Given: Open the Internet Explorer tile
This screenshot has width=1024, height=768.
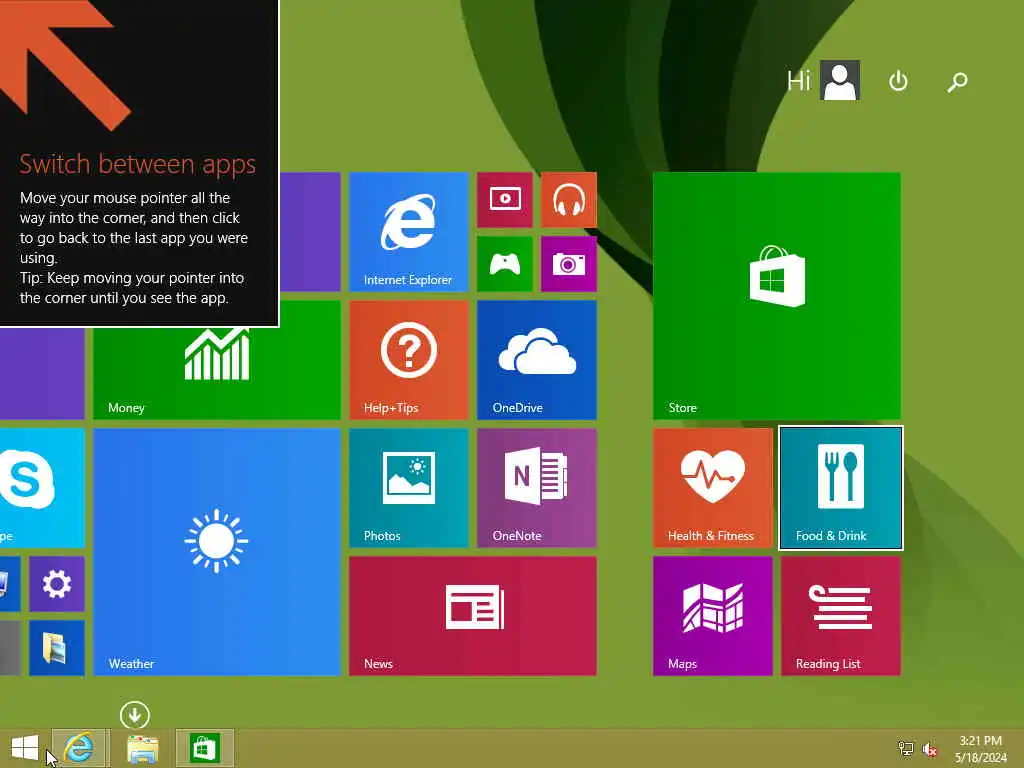Looking at the screenshot, I should [409, 232].
